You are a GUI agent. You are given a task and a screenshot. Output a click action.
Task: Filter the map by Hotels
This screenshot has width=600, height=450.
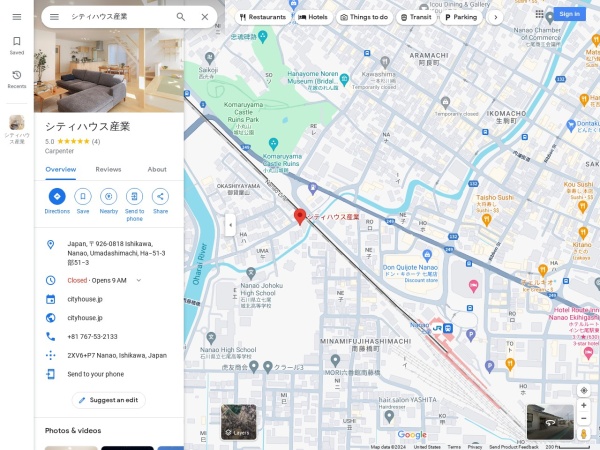coord(313,17)
